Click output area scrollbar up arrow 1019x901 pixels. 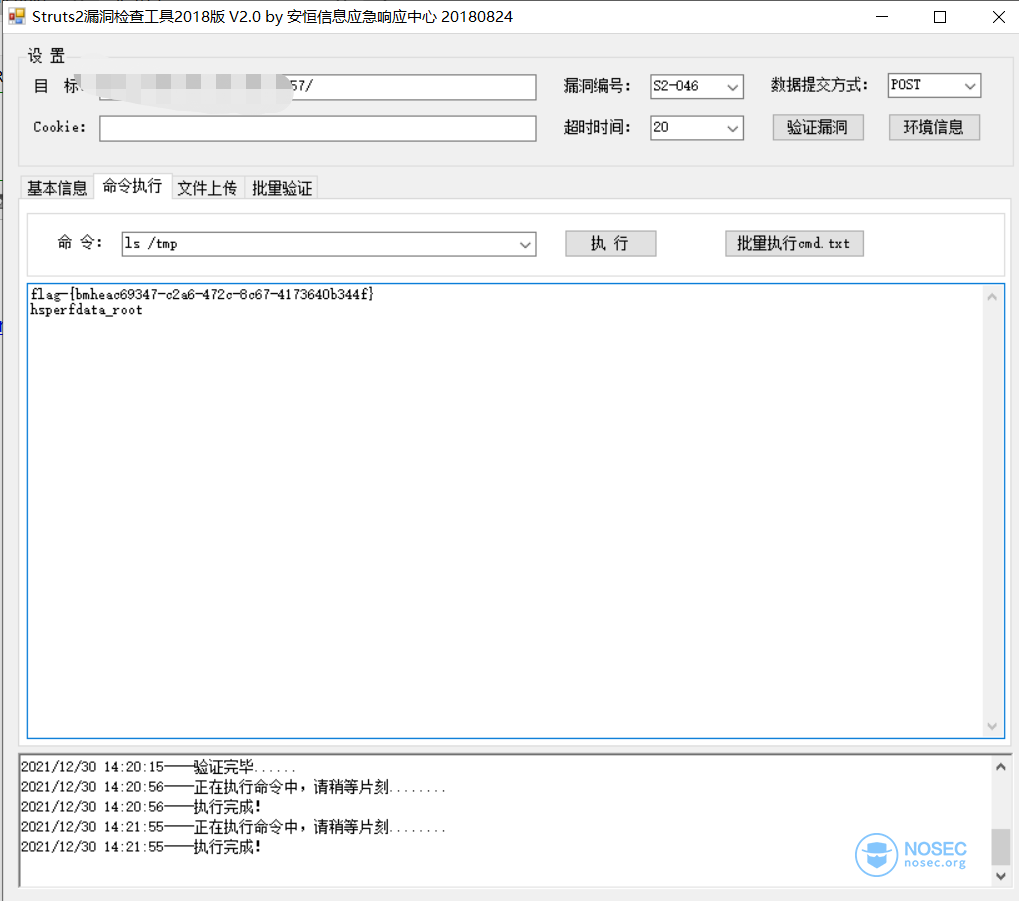tap(992, 297)
